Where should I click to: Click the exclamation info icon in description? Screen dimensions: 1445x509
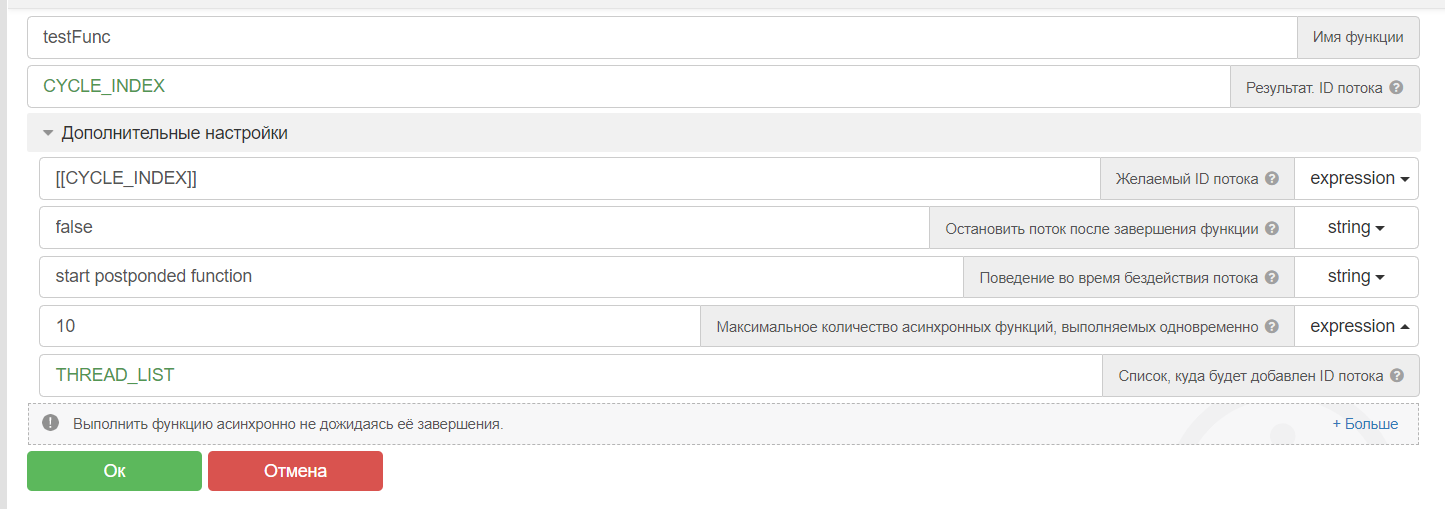(x=51, y=424)
